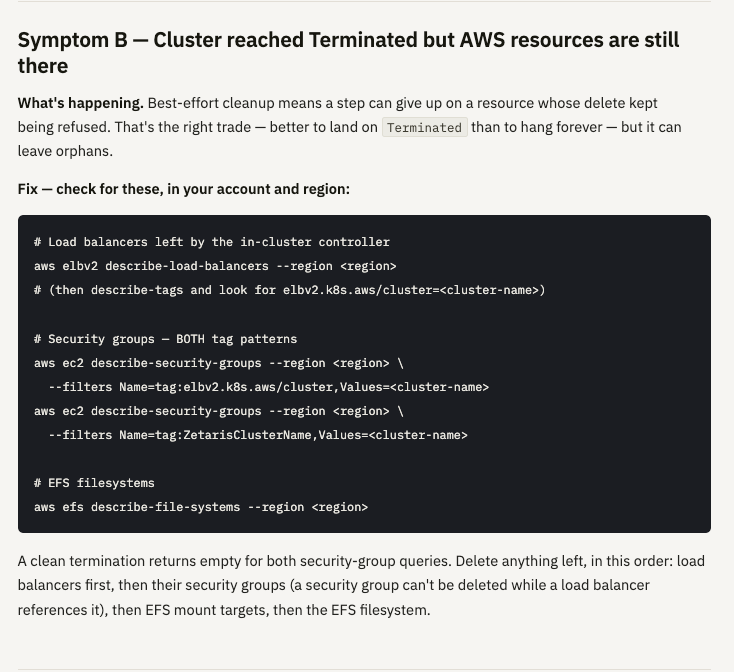This screenshot has height=672, width=734.
Task: Click the "Fix — check for these" bold line
Action: (x=184, y=189)
